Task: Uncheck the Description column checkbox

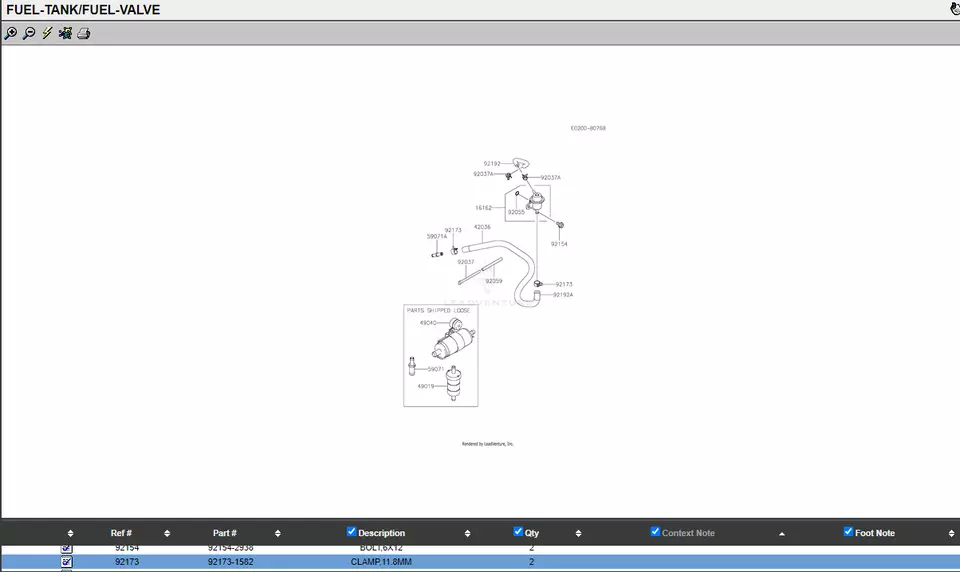Action: point(351,532)
